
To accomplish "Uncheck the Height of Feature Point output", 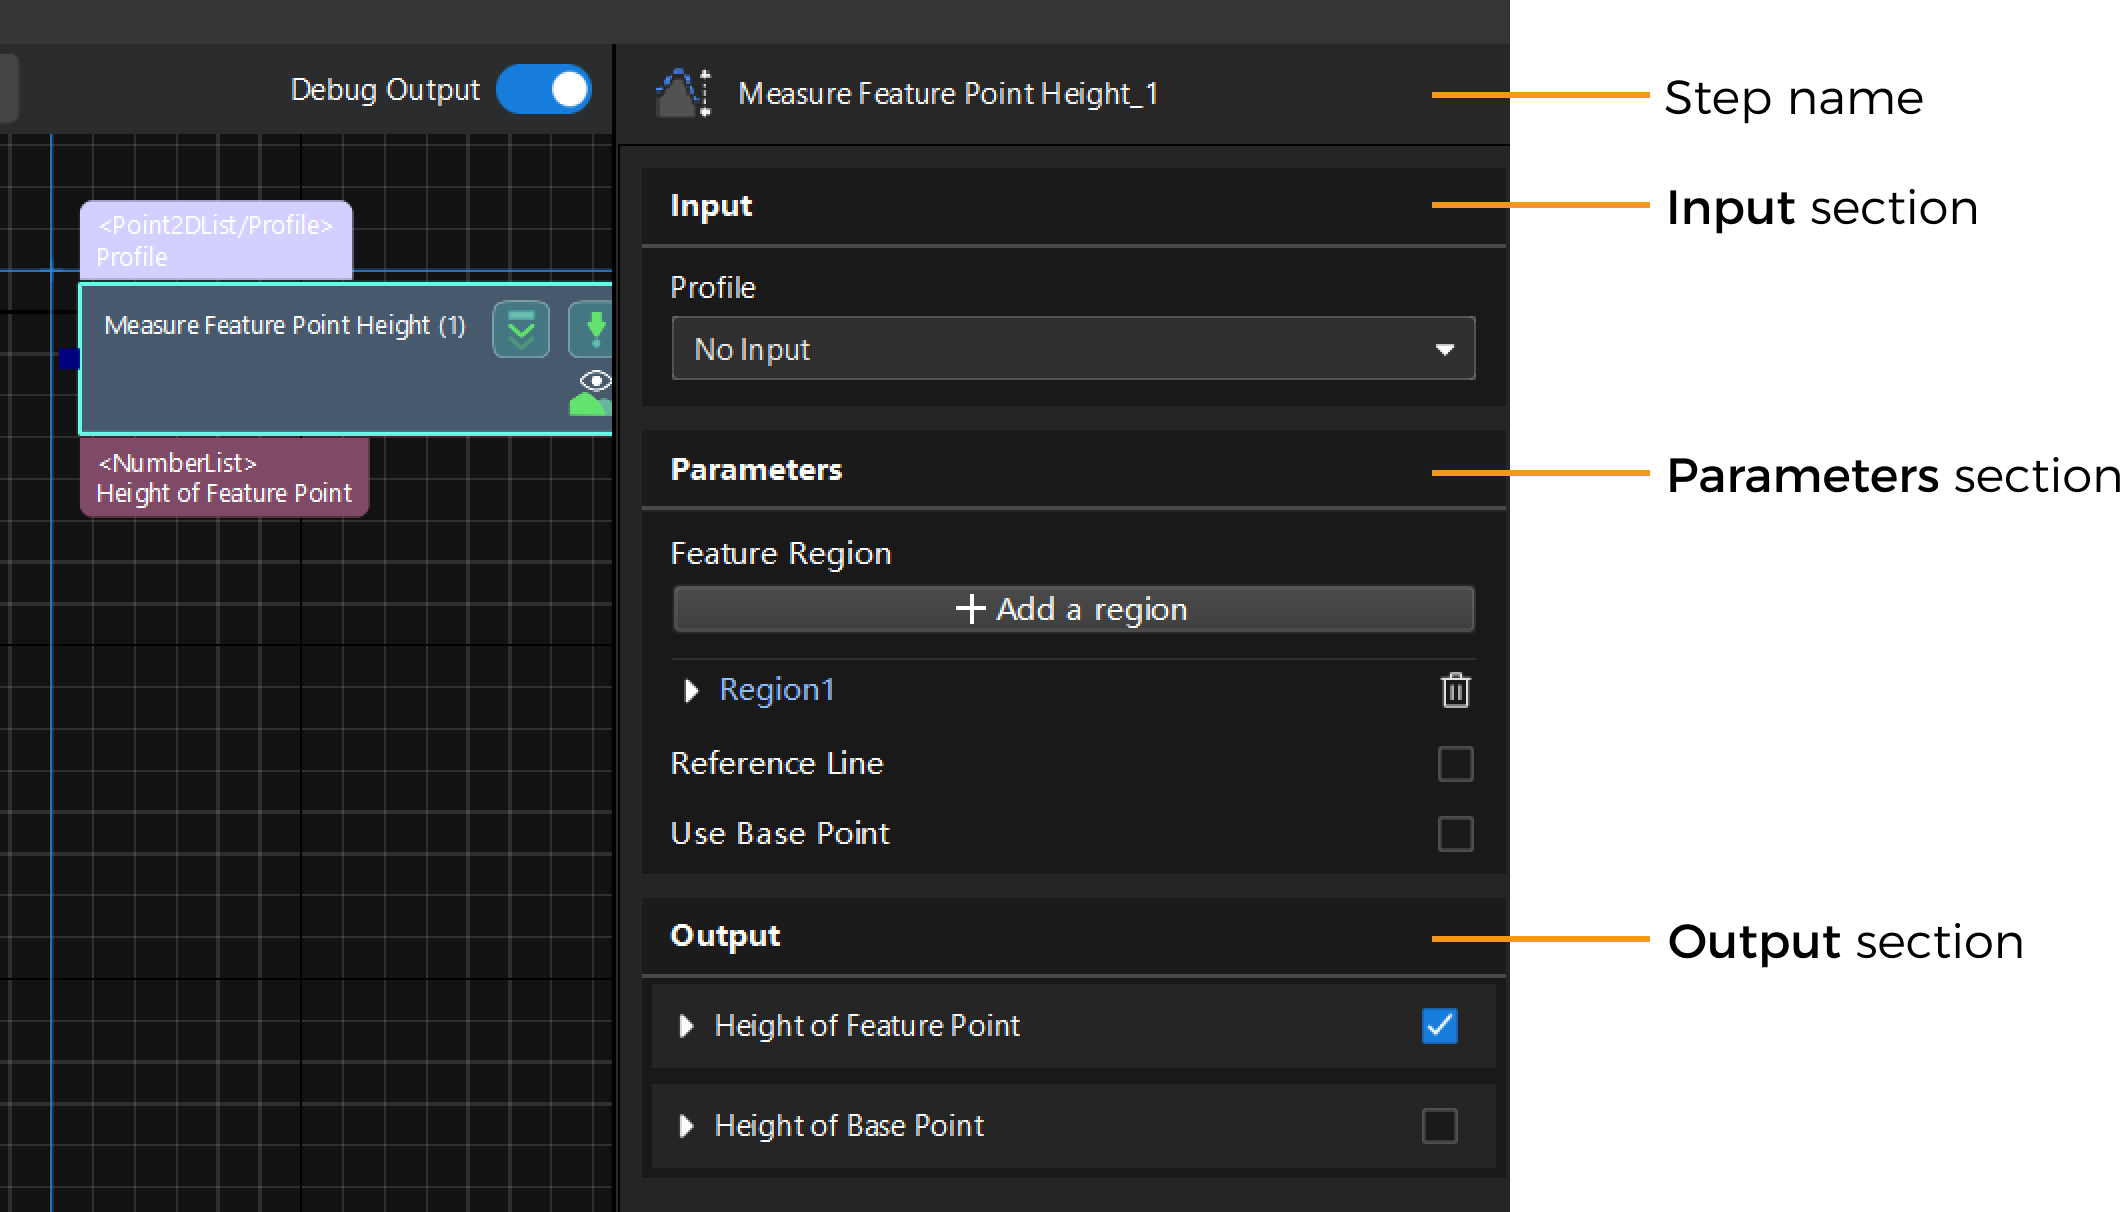I will tap(1439, 1026).
